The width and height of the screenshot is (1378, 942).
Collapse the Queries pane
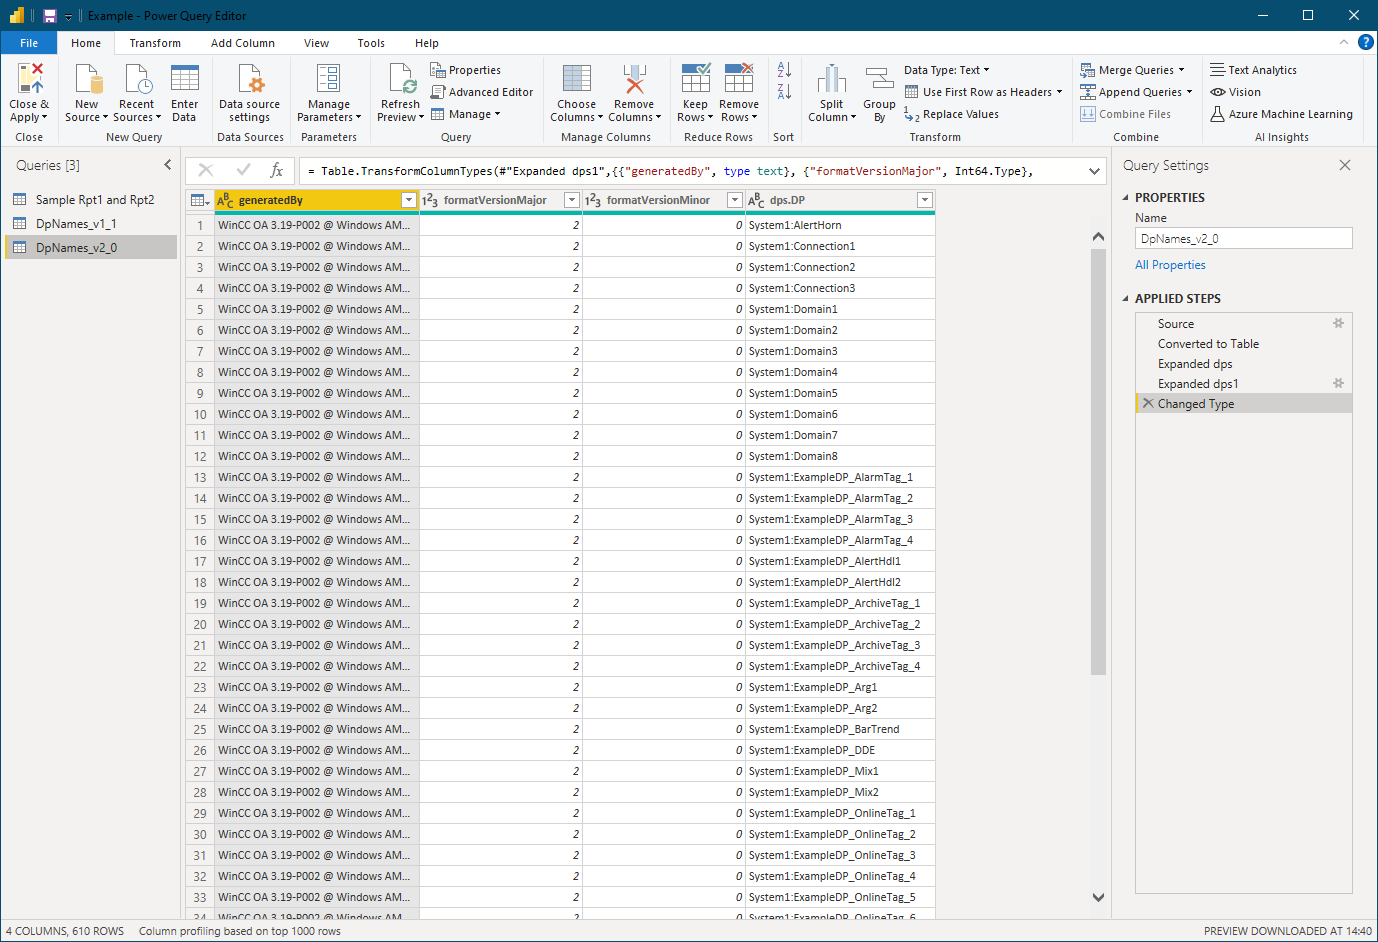coord(167,165)
